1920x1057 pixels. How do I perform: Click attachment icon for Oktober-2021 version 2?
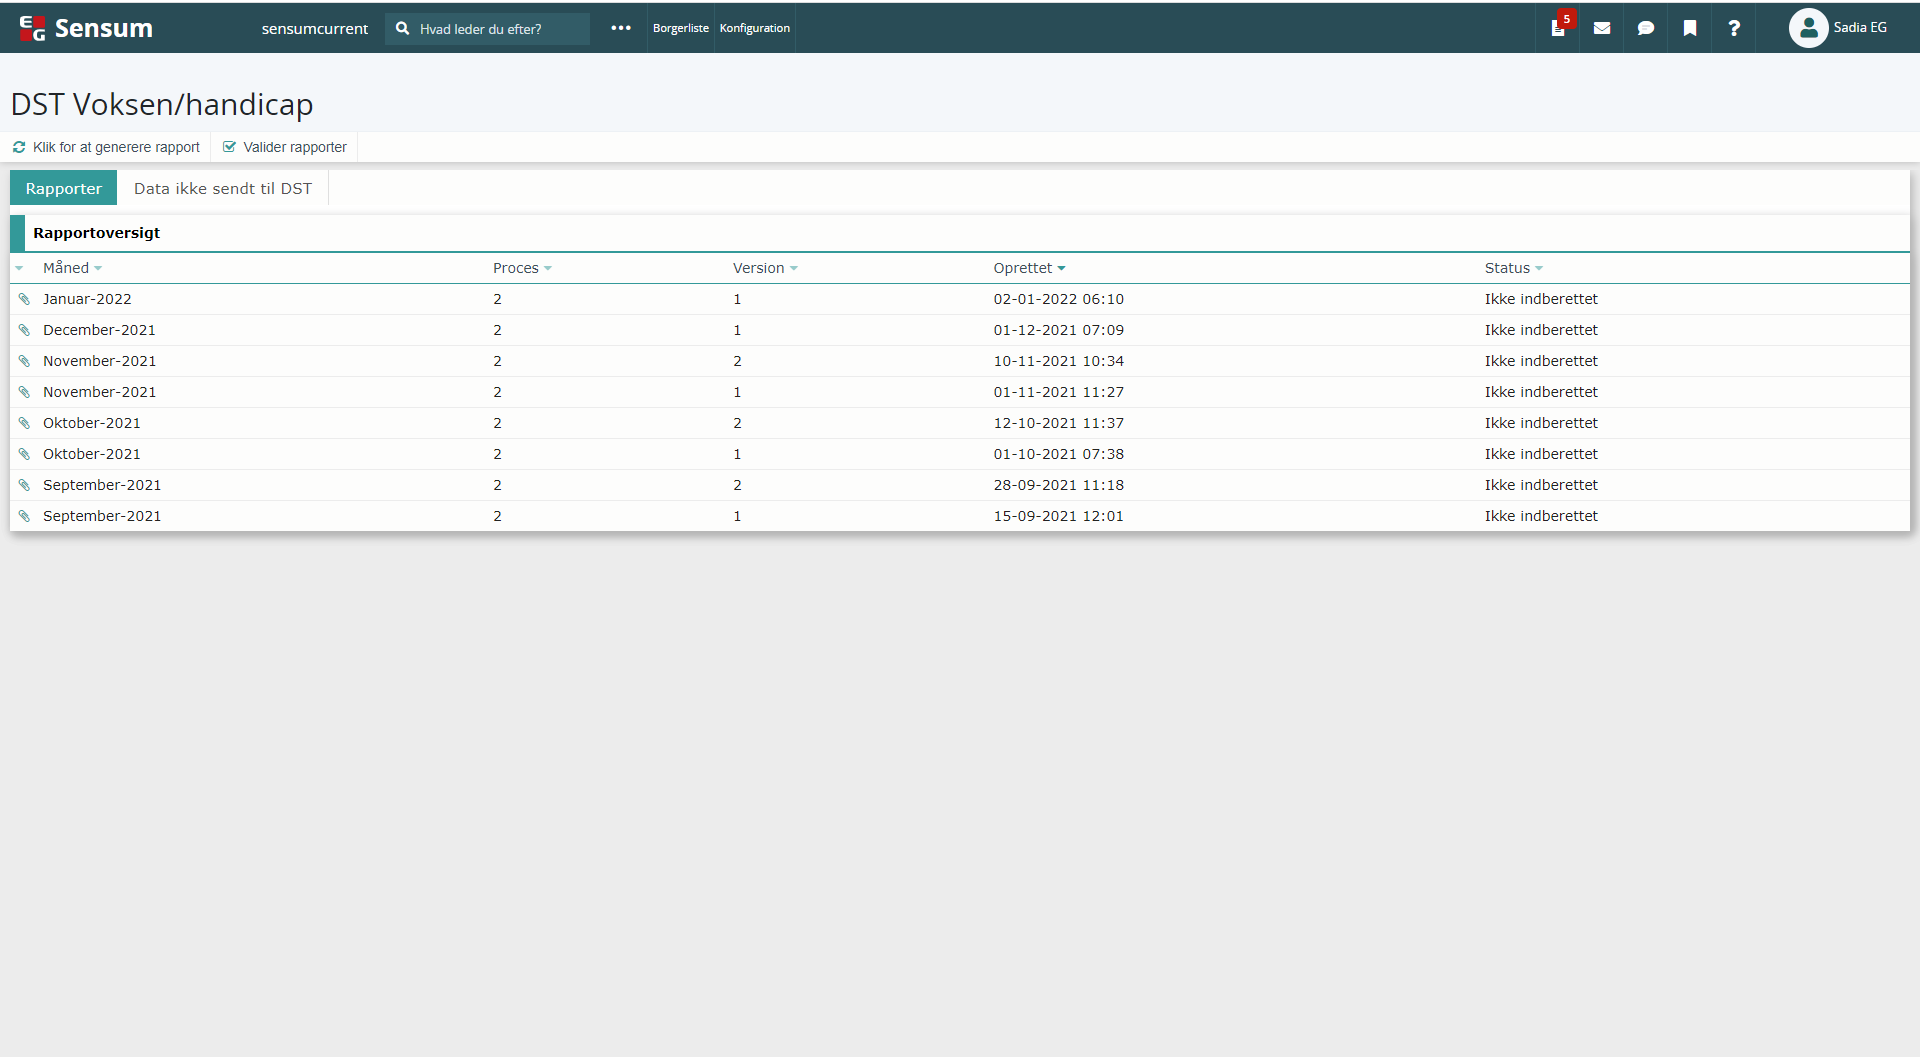[x=25, y=423]
